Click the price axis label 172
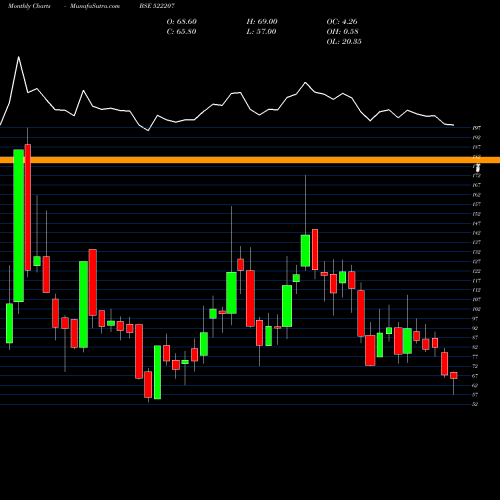Image resolution: width=500 pixels, height=500 pixels. coord(477,176)
